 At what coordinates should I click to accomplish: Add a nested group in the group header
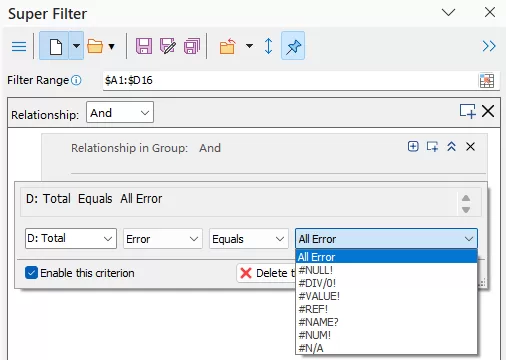point(432,146)
